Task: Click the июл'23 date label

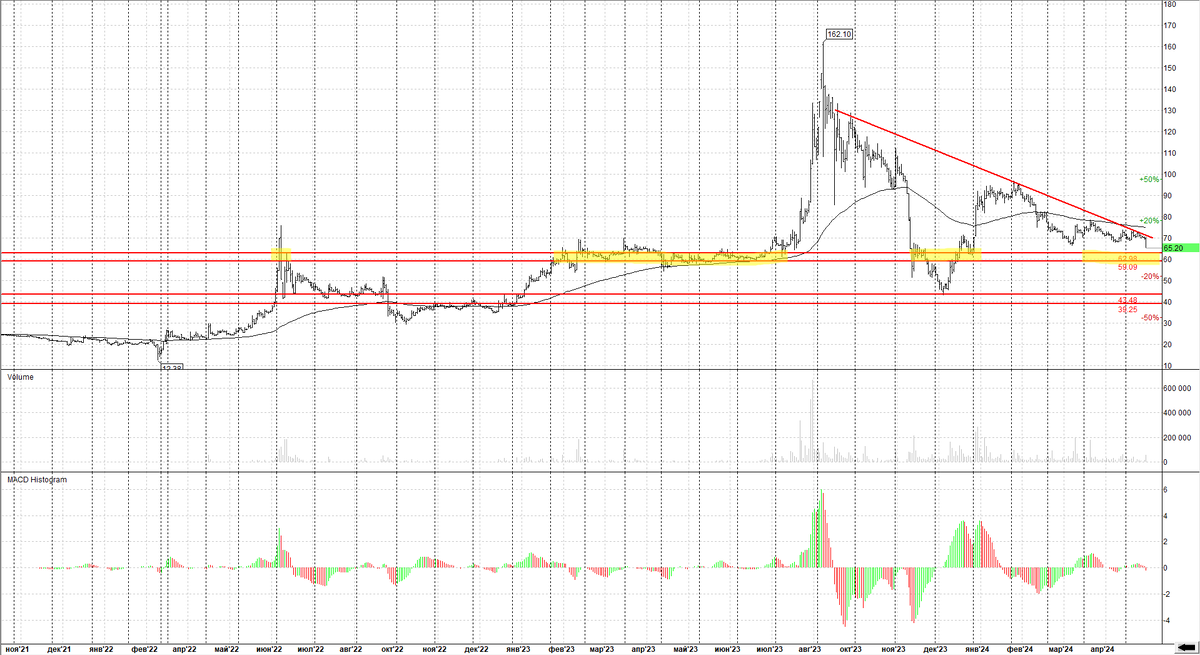Action: pyautogui.click(x=771, y=649)
